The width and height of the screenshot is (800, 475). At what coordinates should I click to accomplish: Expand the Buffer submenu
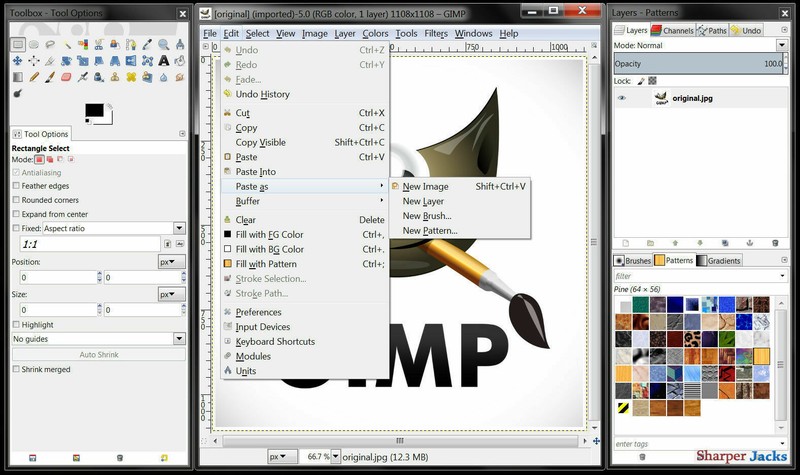pos(305,201)
